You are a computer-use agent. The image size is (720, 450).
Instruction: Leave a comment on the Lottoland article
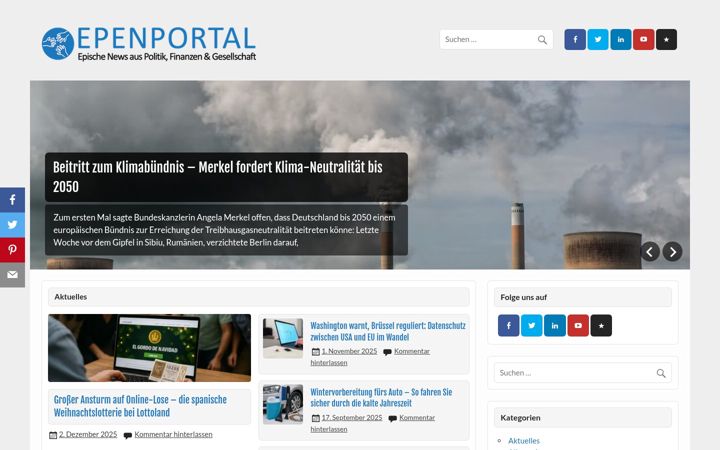[x=173, y=434]
